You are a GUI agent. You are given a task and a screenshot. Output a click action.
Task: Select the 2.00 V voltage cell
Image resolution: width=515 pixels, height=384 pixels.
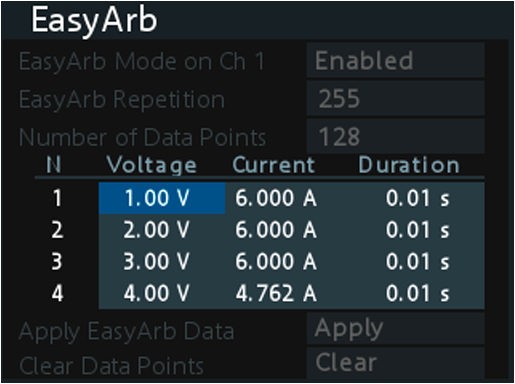tap(162, 230)
